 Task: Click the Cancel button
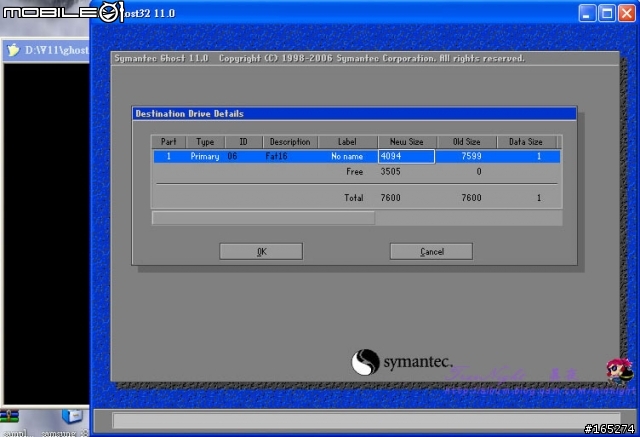pos(431,251)
